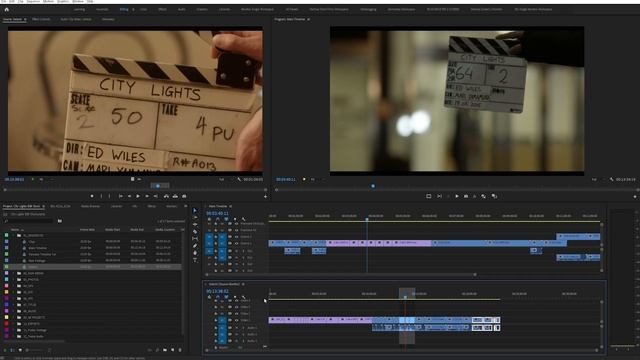Mute Audio 3 track in Selects timeline
Screen dimensions: 640x360
pyautogui.click(x=236, y=341)
